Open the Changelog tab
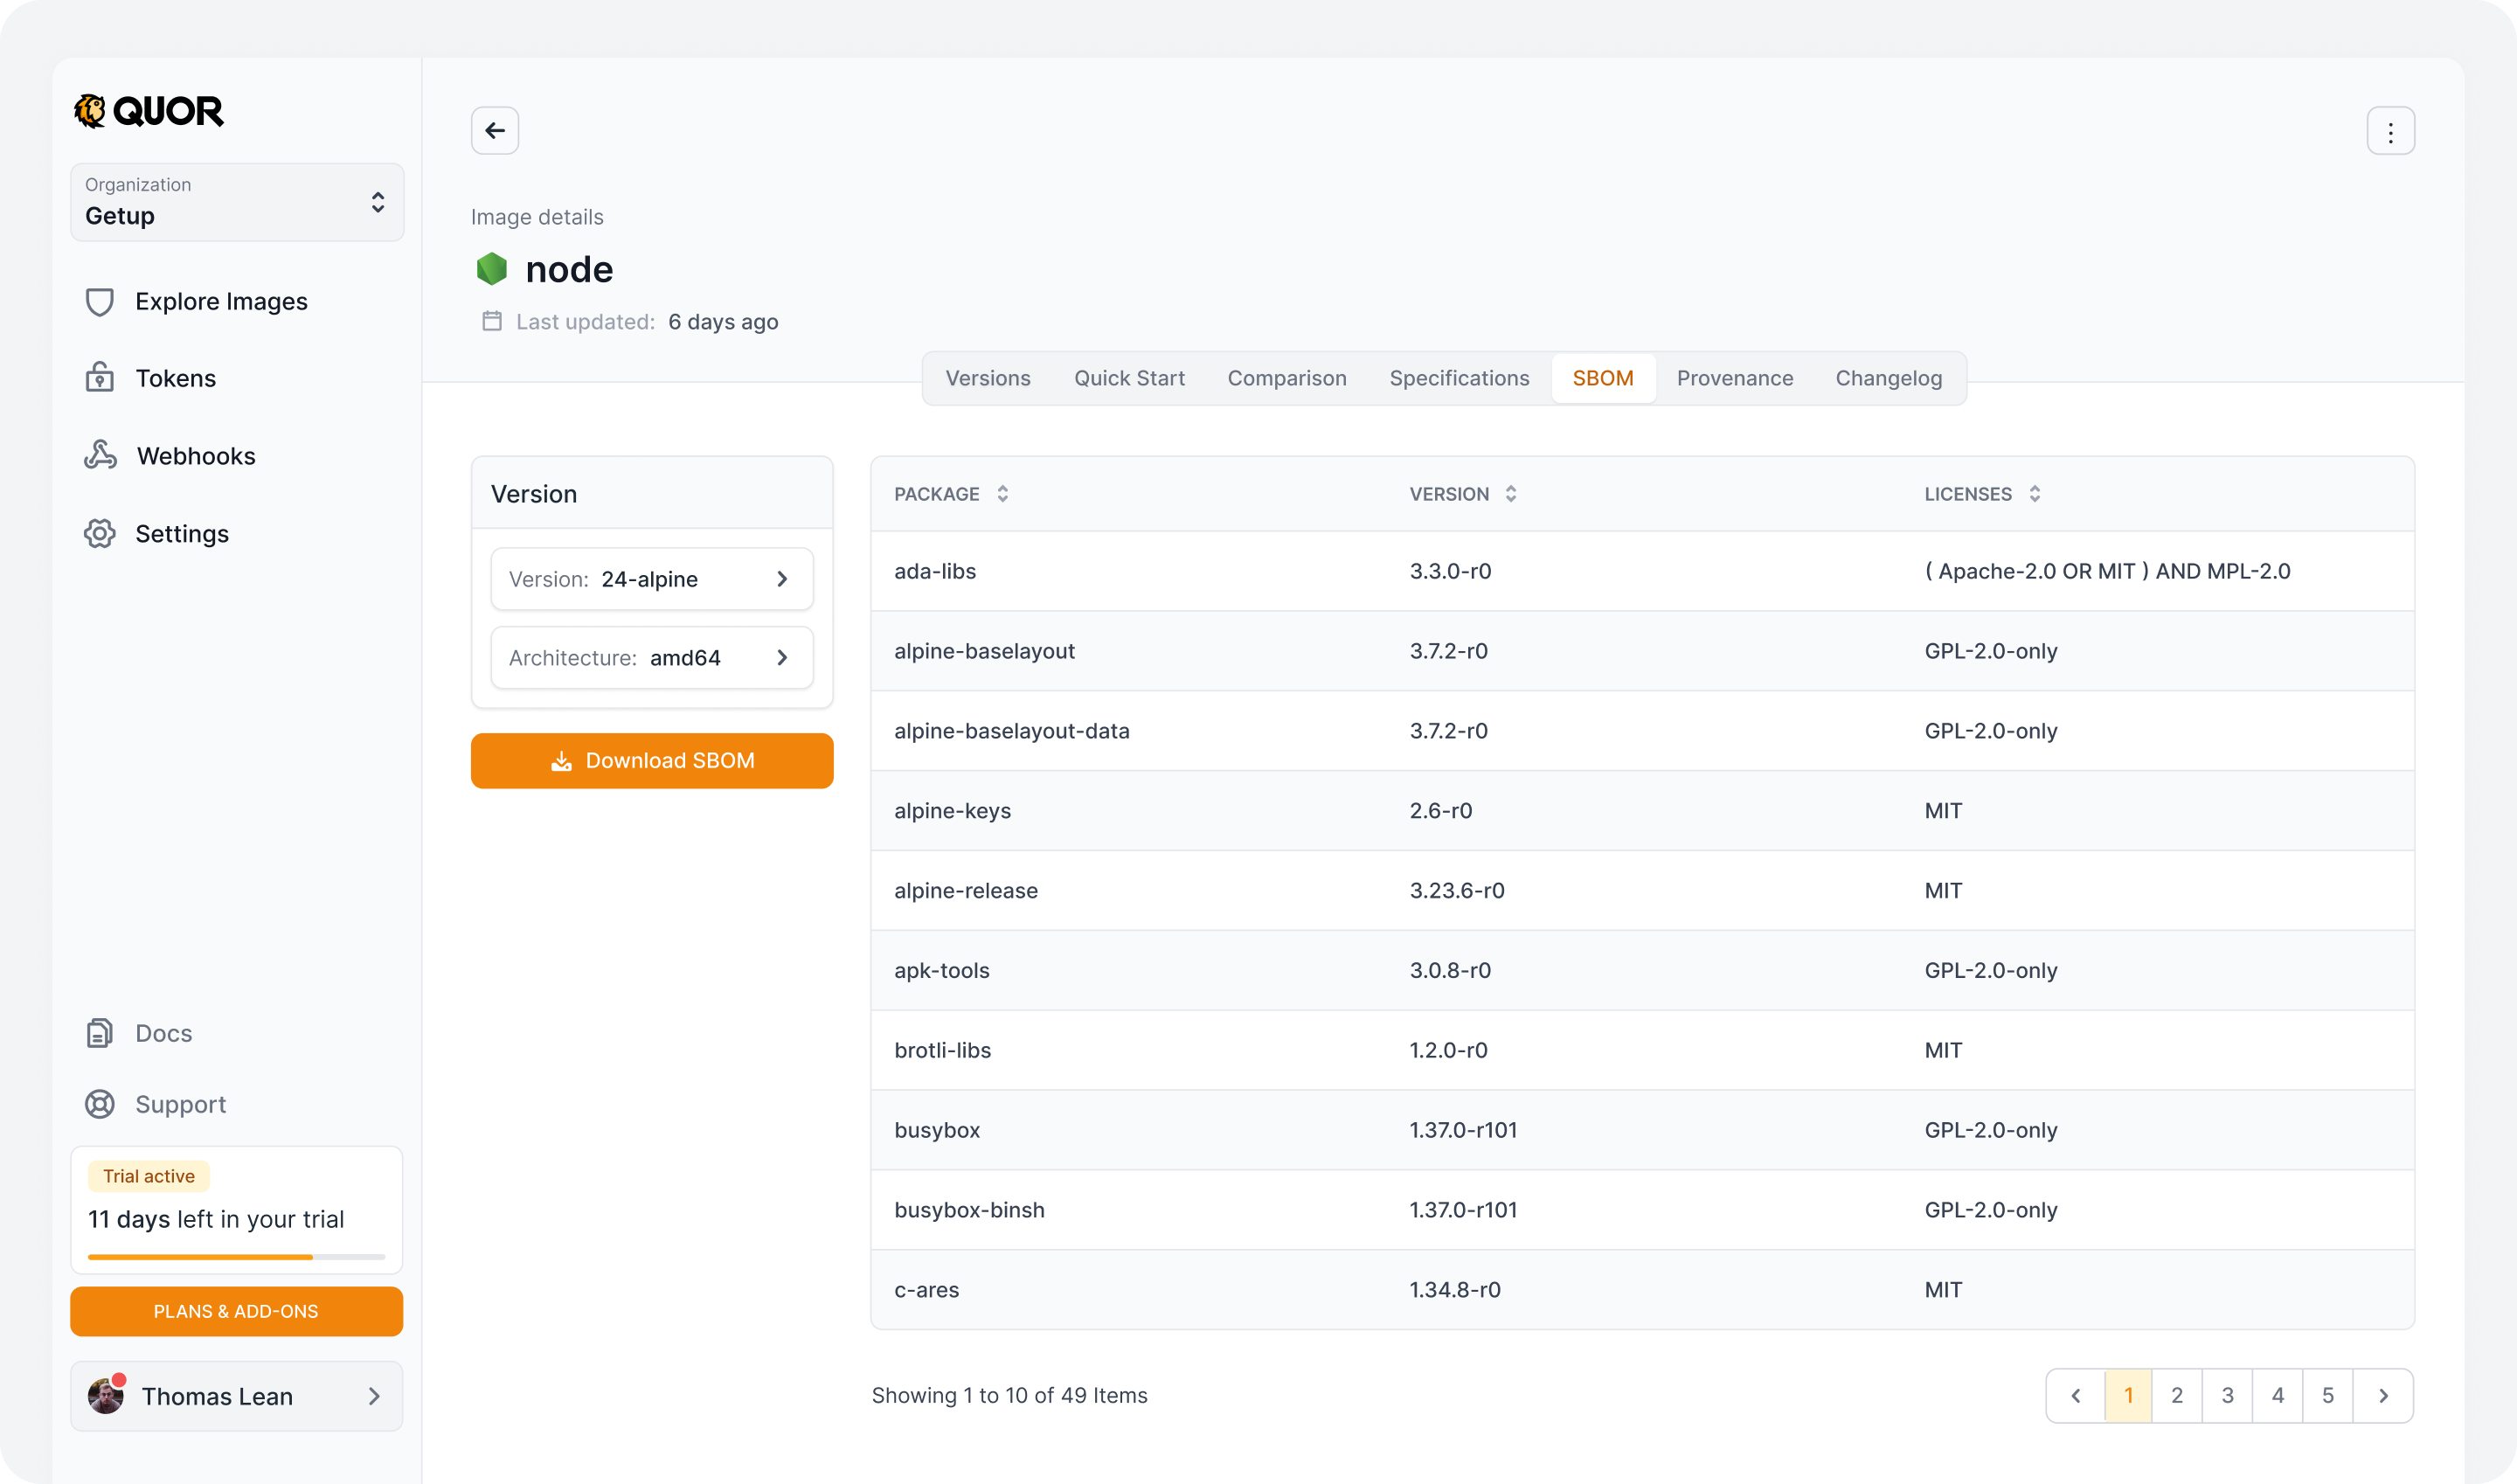This screenshot has height=1484, width=2517. point(1888,378)
